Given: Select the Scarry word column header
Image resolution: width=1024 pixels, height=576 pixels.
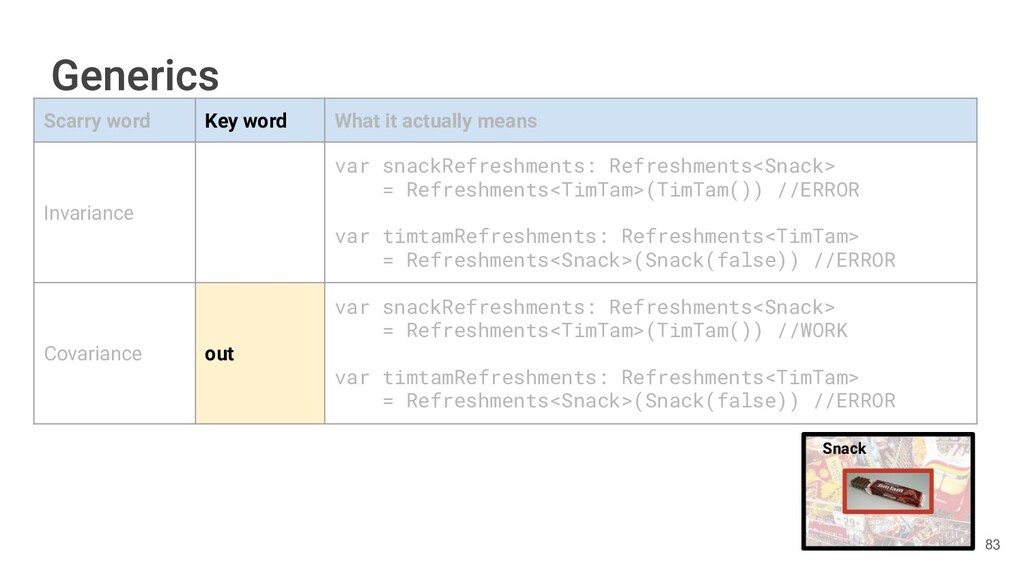Looking at the screenshot, I should 97,121.
